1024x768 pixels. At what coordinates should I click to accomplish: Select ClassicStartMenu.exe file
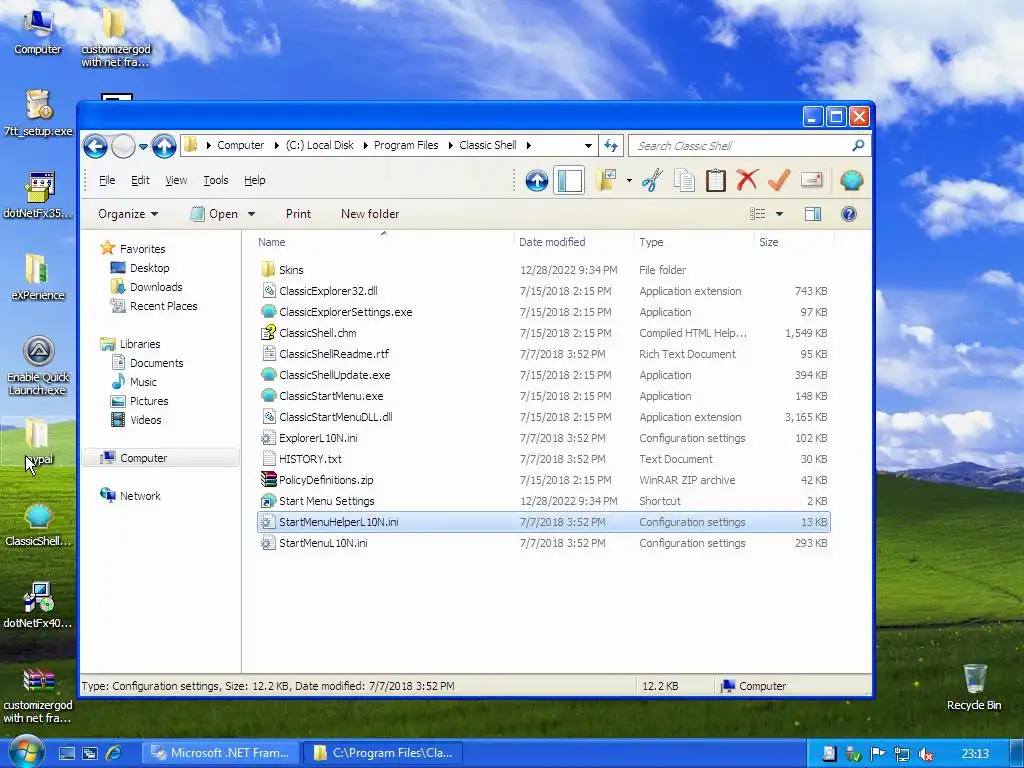click(x=331, y=396)
